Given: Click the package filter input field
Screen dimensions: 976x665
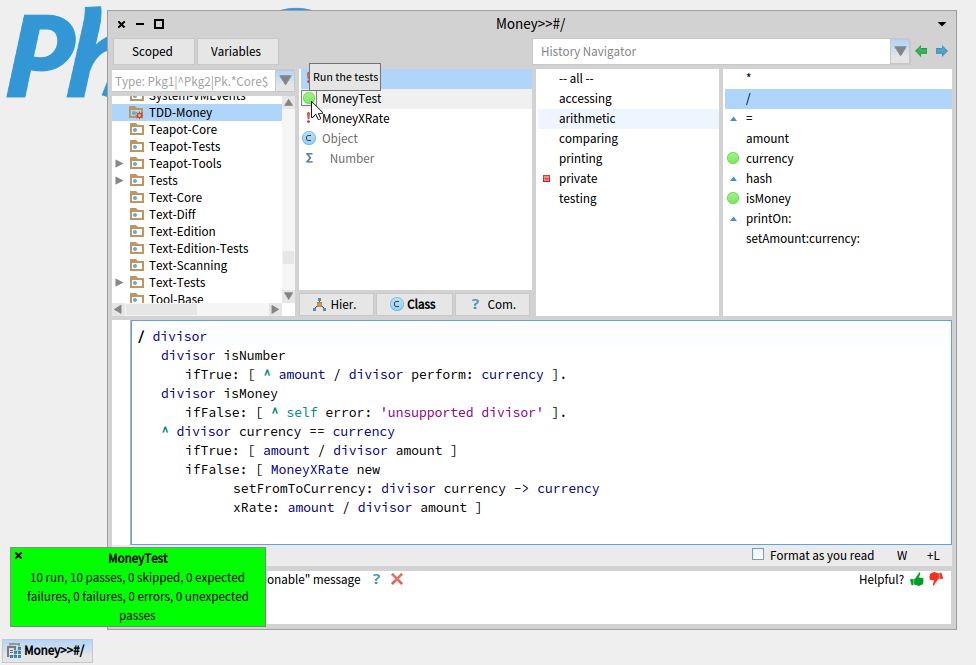Looking at the screenshot, I should [x=192, y=81].
